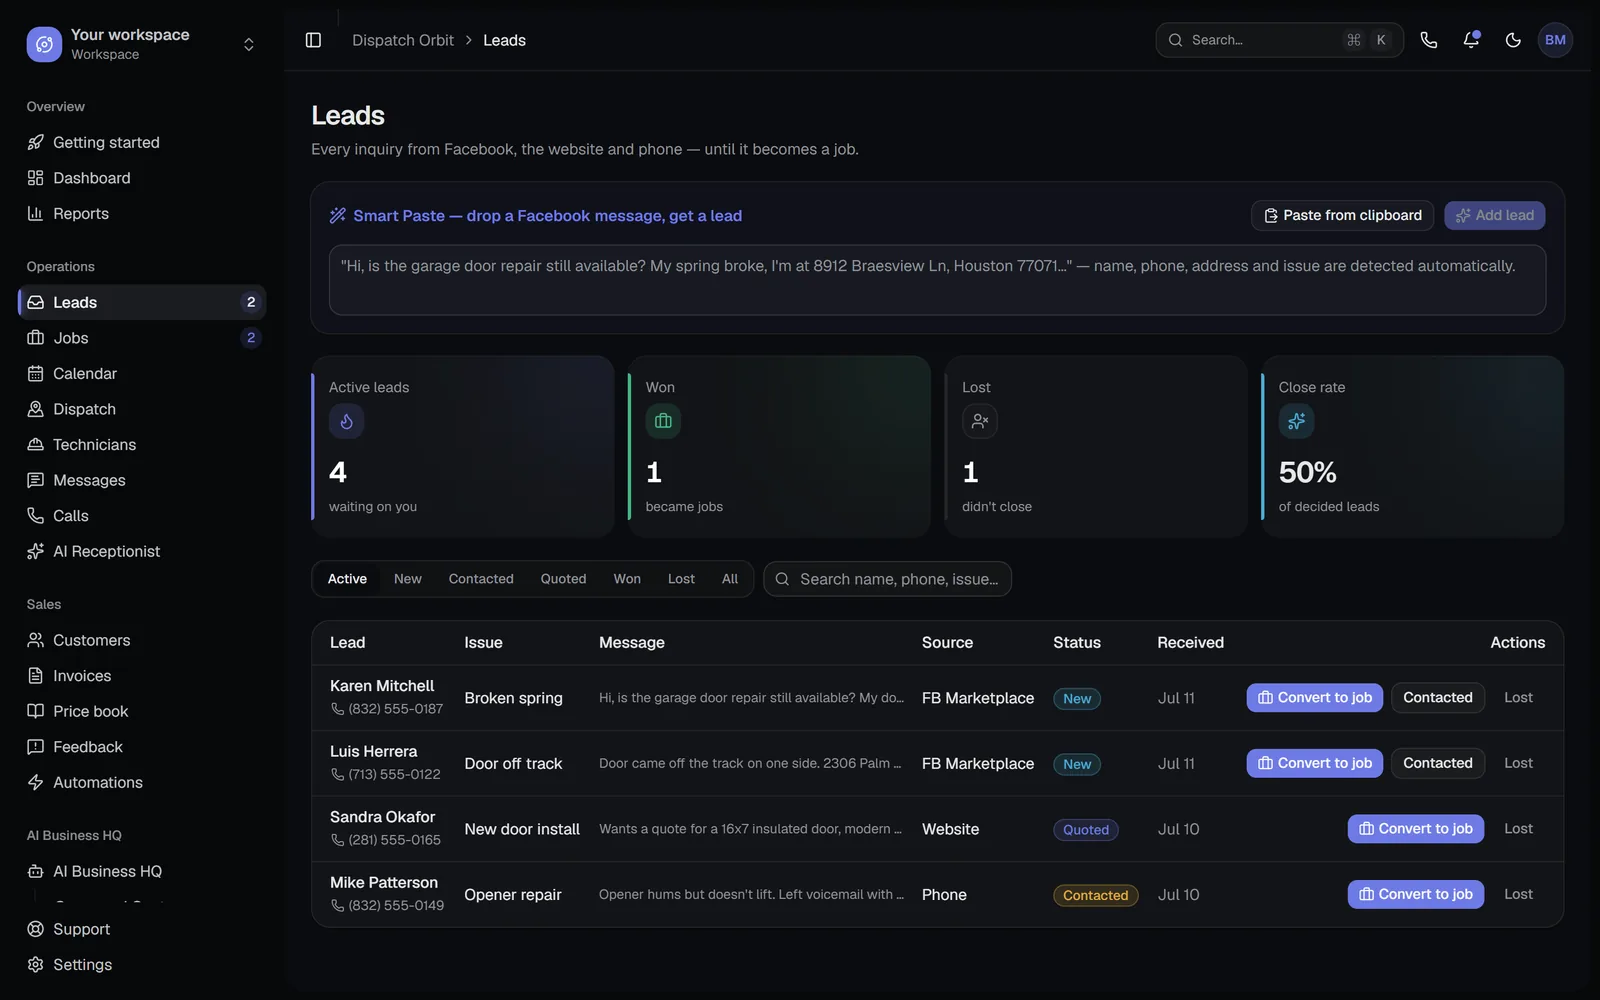Viewport: 1600px width, 1000px height.
Task: Convert Luis Herrera lead to job
Action: (1314, 763)
